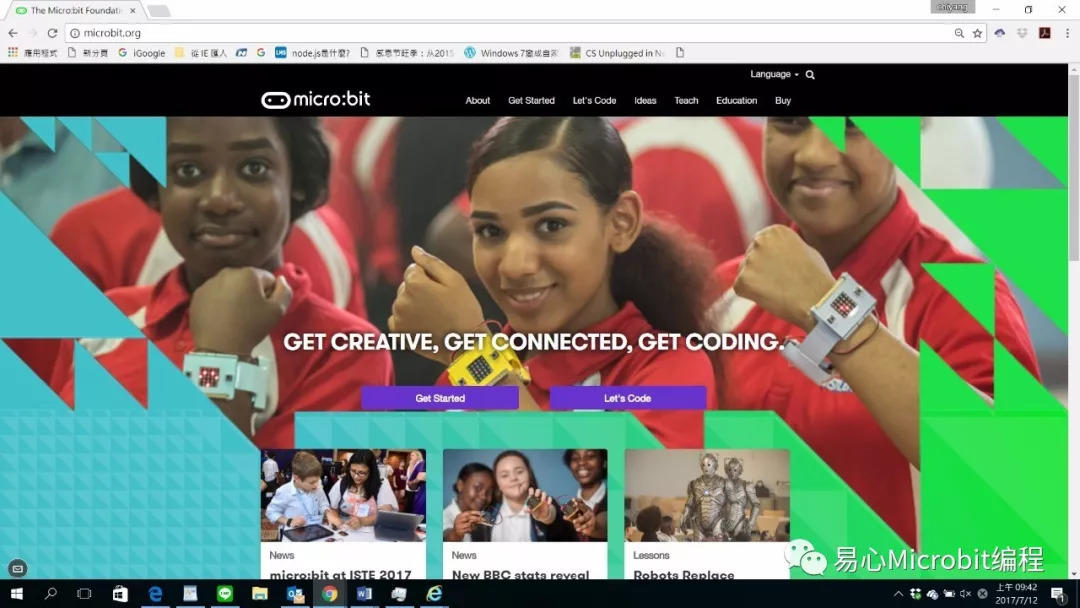Click the volume muted tray icon
Viewport: 1080px width, 608px height.
pyautogui.click(x=965, y=594)
